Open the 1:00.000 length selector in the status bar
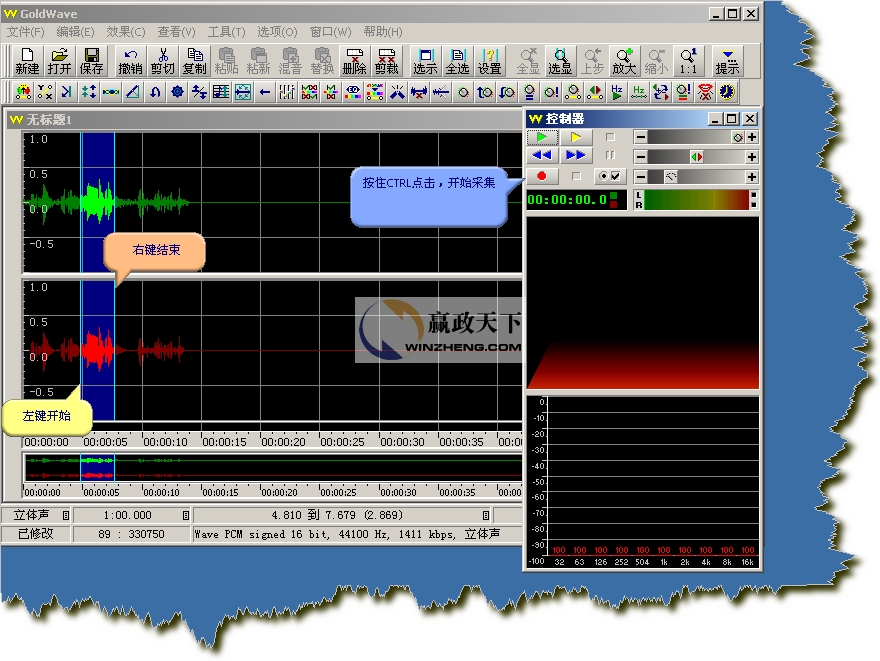 coord(185,515)
